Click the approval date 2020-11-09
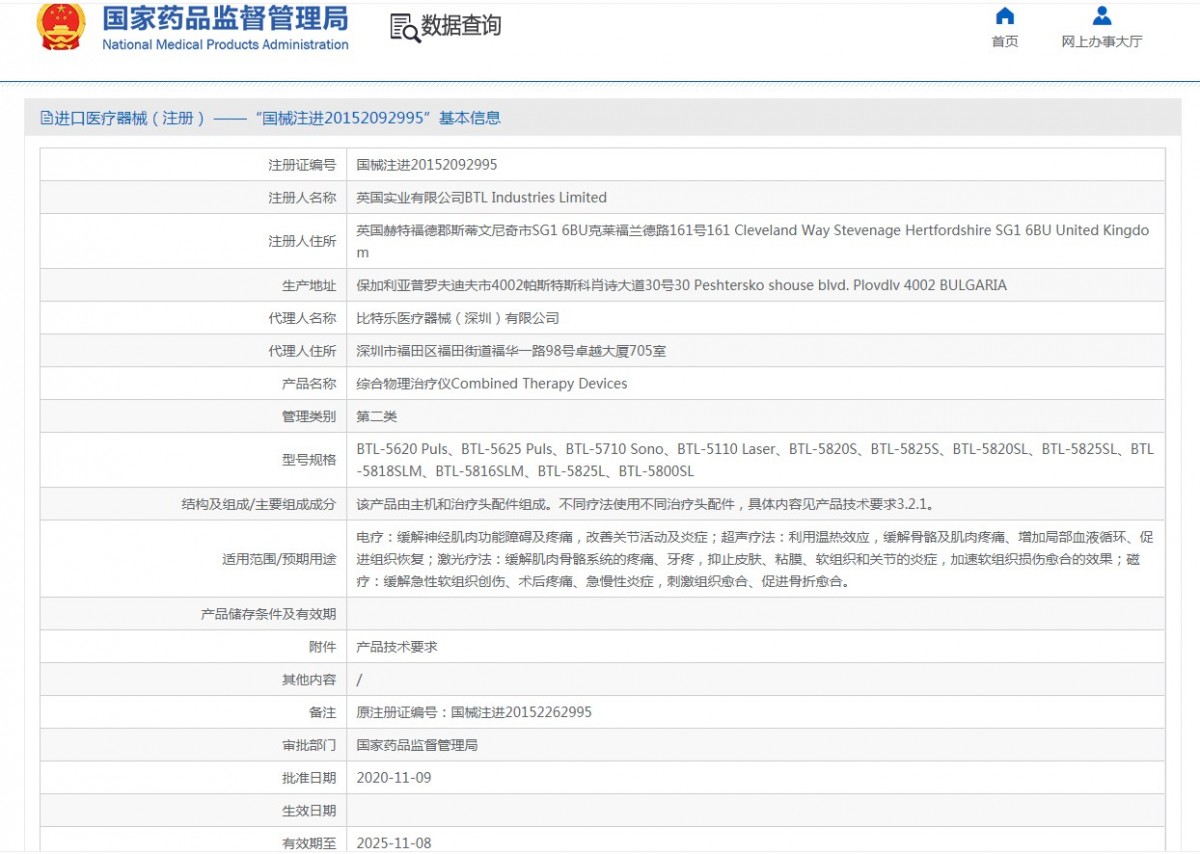1200x854 pixels. [x=394, y=778]
